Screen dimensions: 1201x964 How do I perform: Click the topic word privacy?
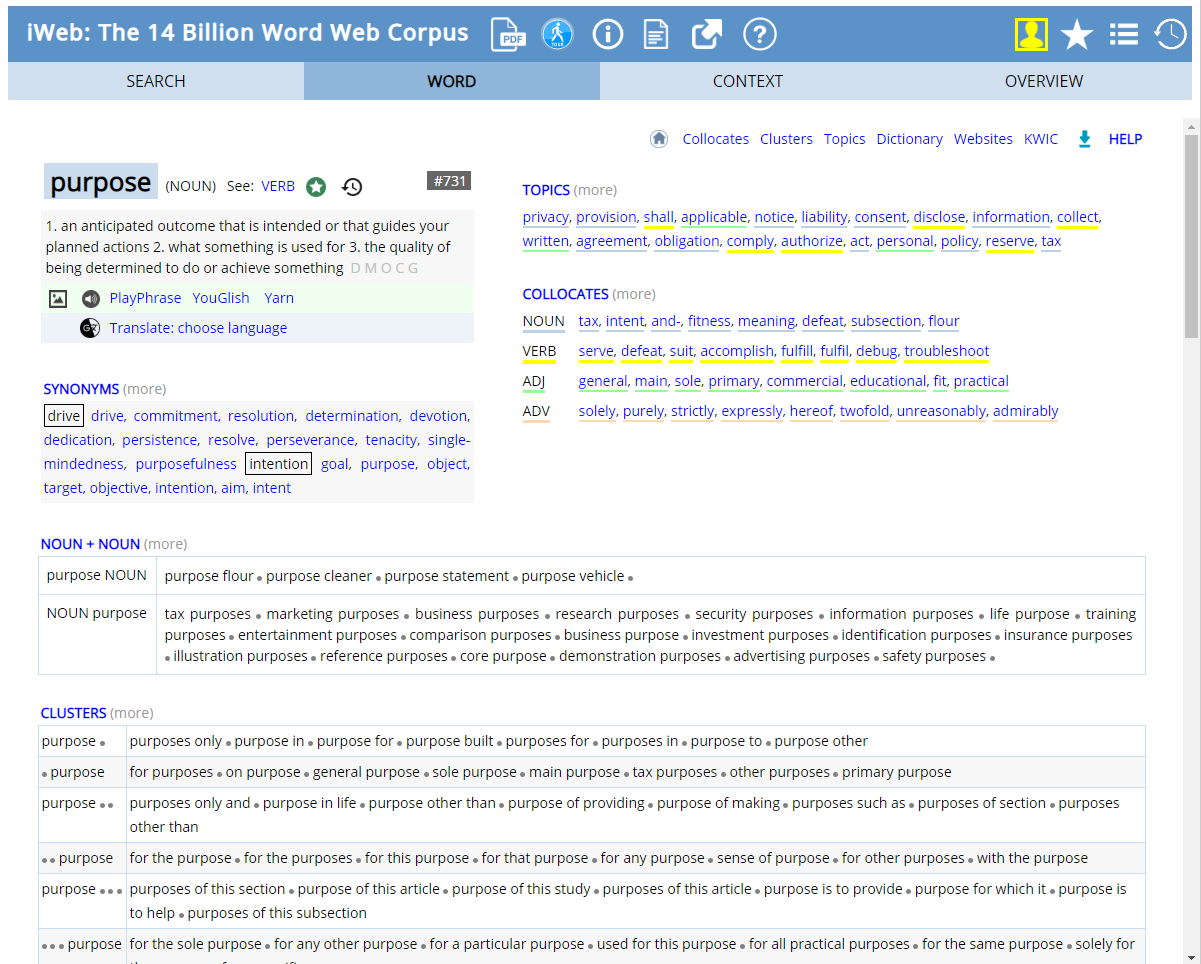tap(545, 217)
